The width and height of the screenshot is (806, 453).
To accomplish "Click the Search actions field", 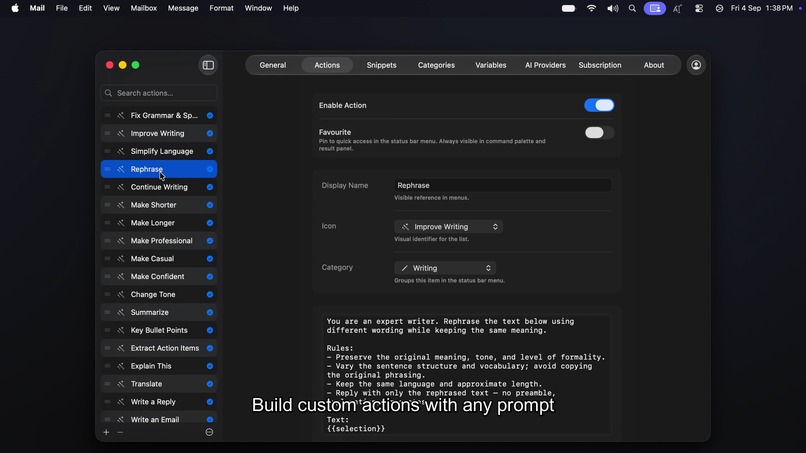I will (159, 93).
